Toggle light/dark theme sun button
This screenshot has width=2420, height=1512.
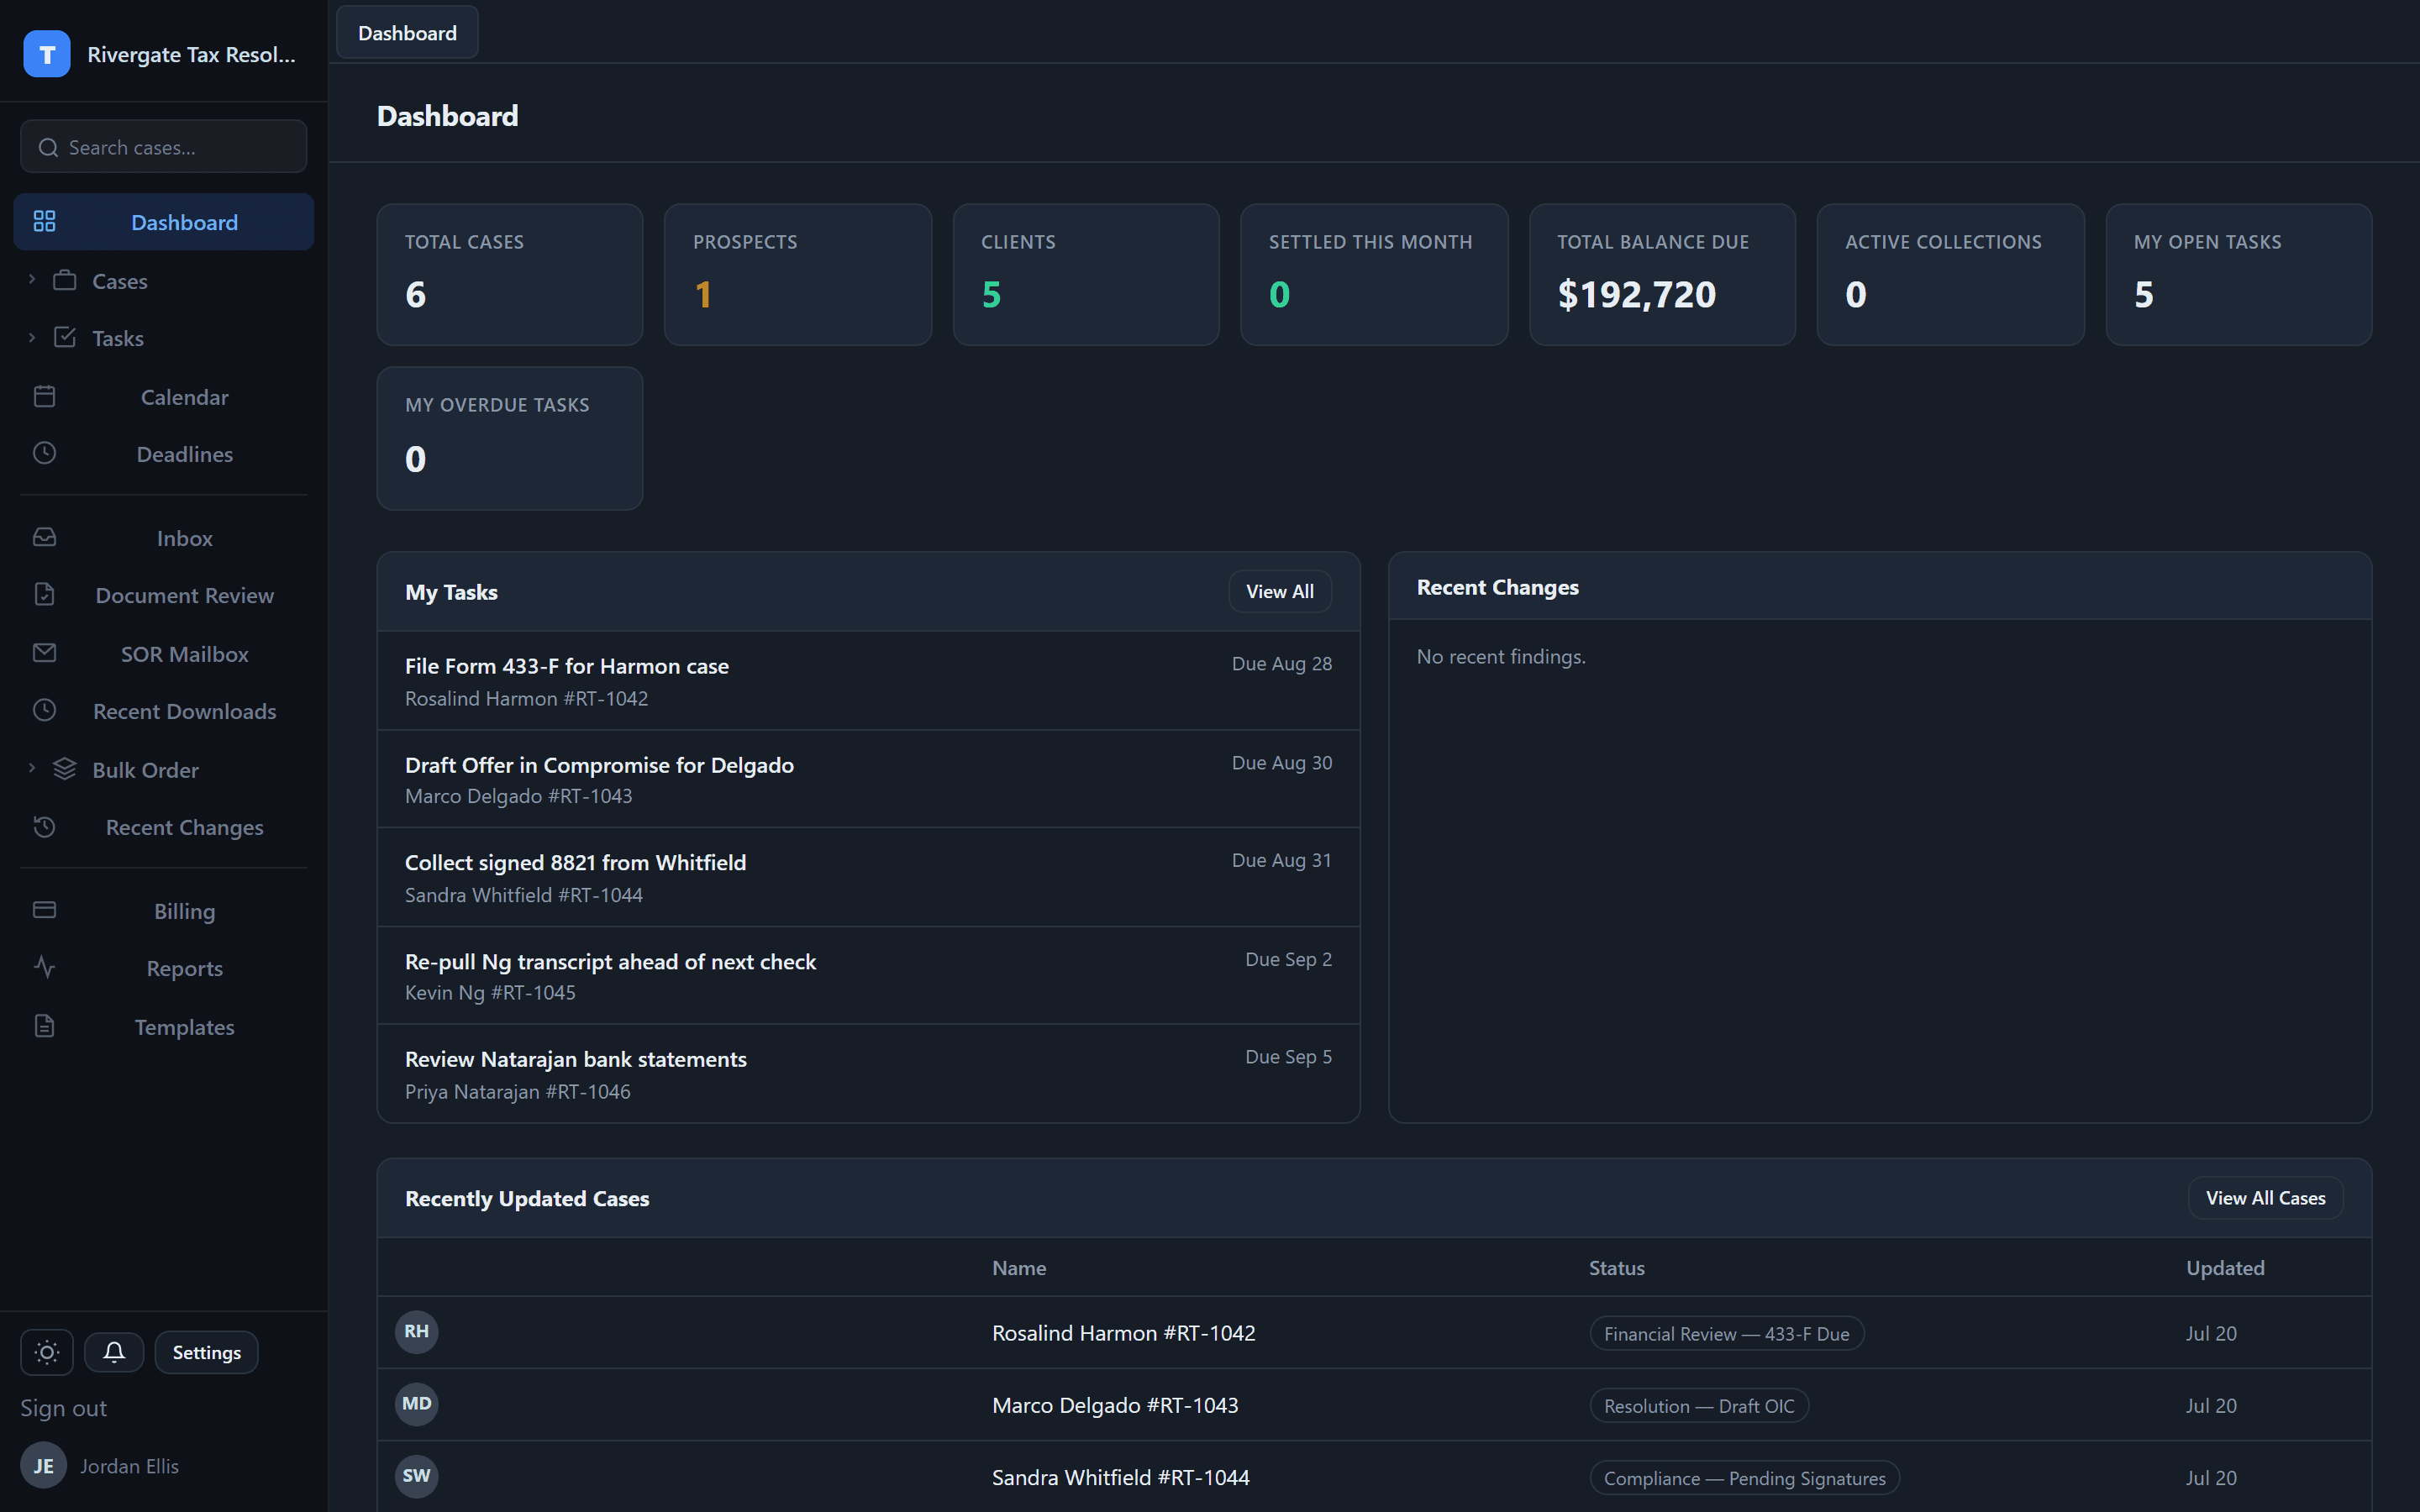[x=47, y=1352]
